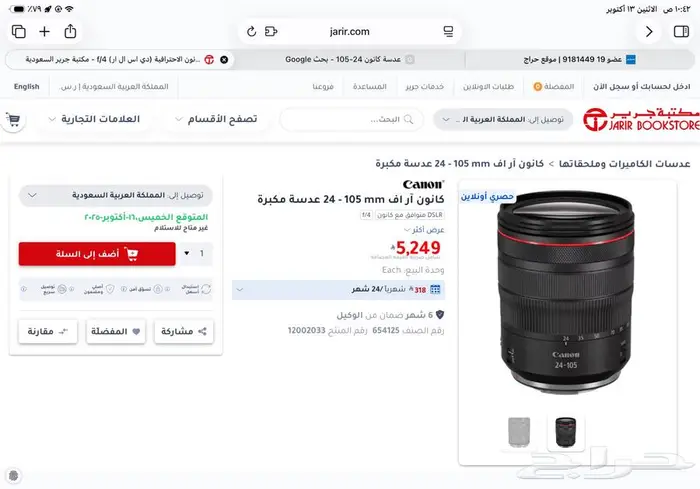The width and height of the screenshot is (700, 489).
Task: Open the tab overview icon
Action: point(19,31)
